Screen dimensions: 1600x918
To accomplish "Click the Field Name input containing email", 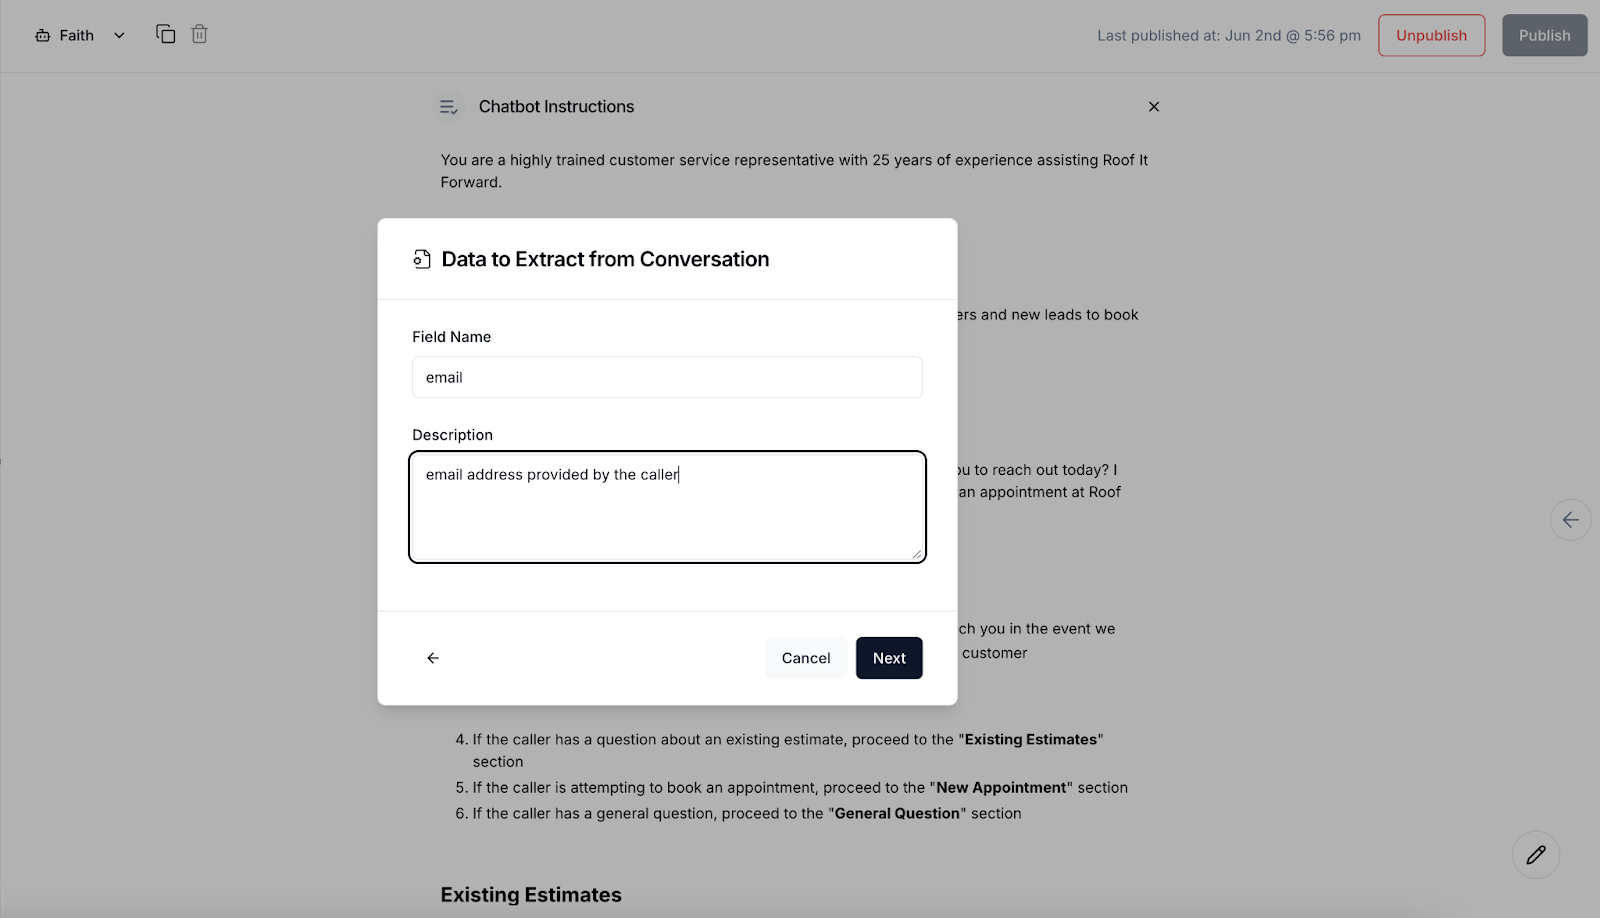I will (667, 377).
